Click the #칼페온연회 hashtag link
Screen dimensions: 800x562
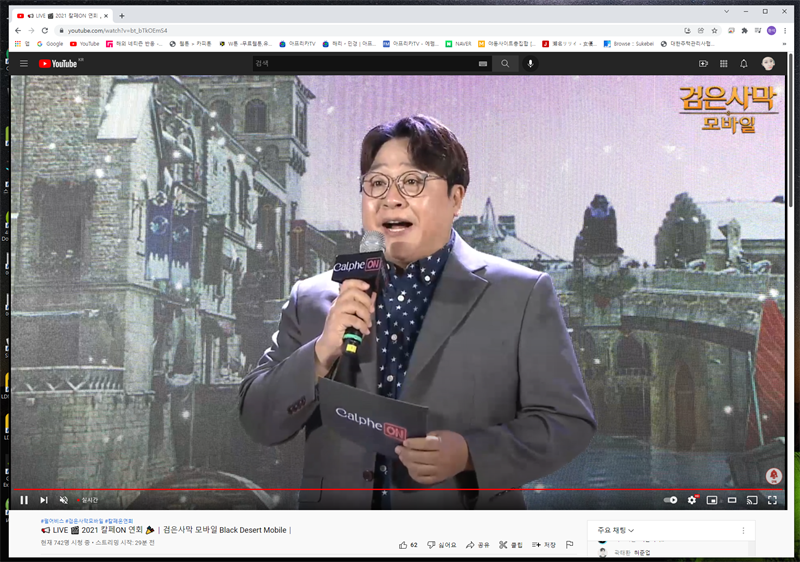tap(119, 521)
